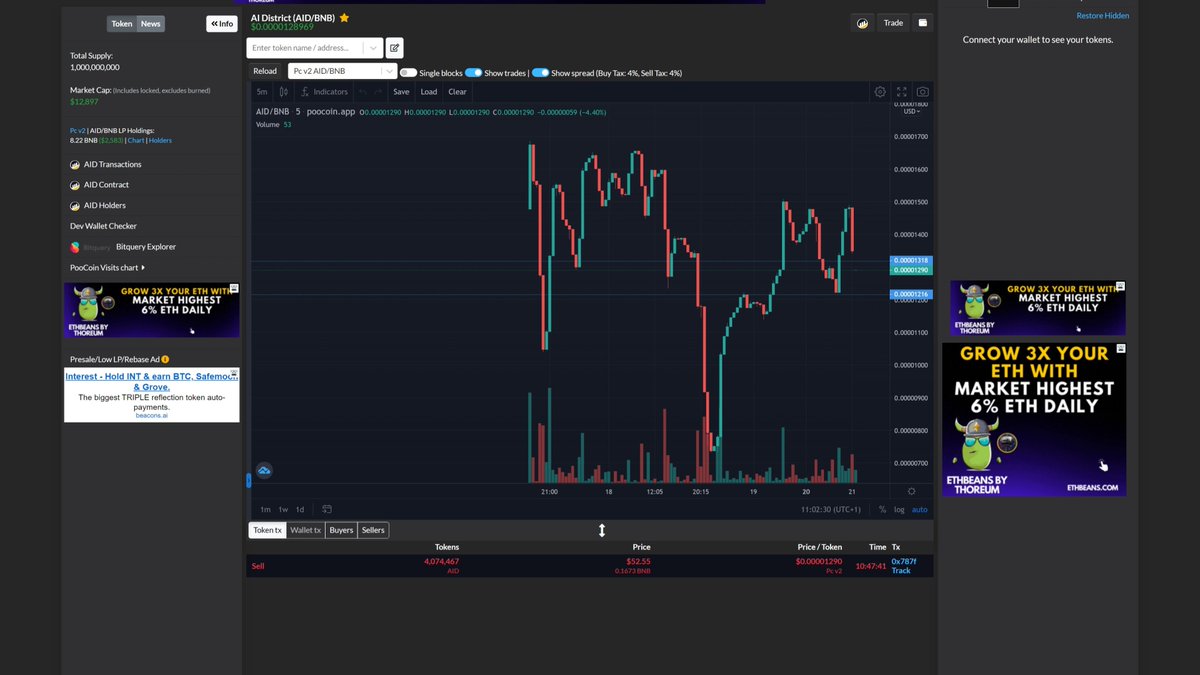Set chart range to 1d
Viewport: 1200px width, 675px height.
coord(300,509)
